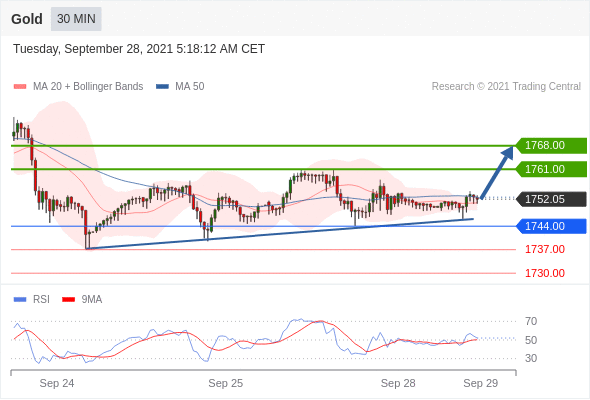Click the 1744.00 blue pivot price tag
This screenshot has height=400, width=590.
(x=551, y=226)
